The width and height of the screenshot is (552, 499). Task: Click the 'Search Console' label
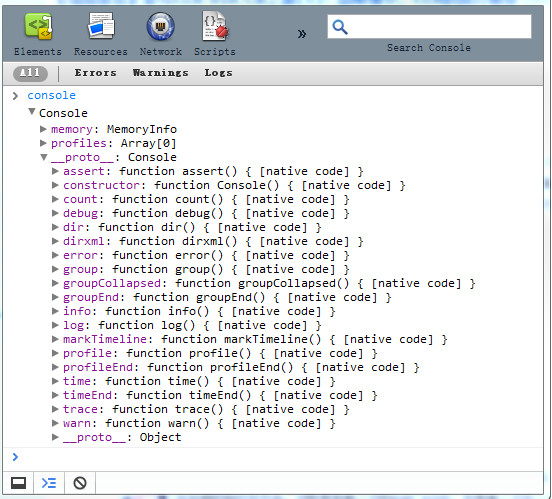(x=429, y=48)
